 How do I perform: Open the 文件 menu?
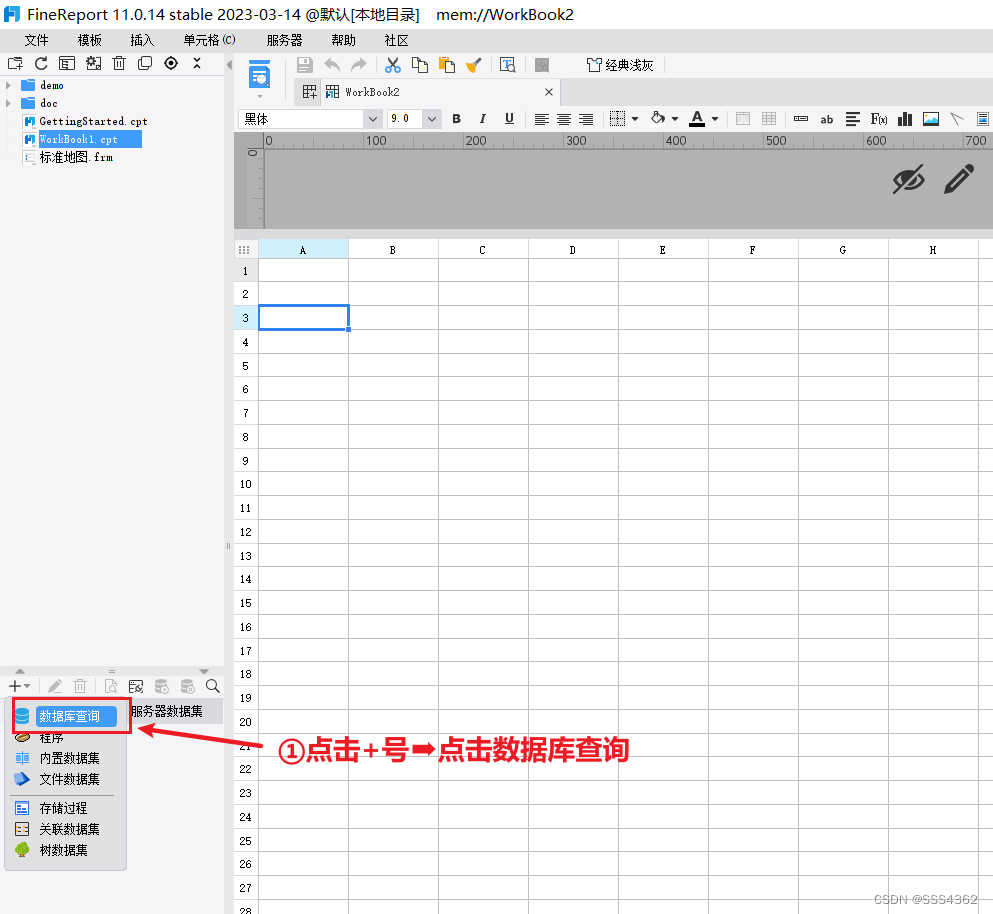tap(36, 41)
